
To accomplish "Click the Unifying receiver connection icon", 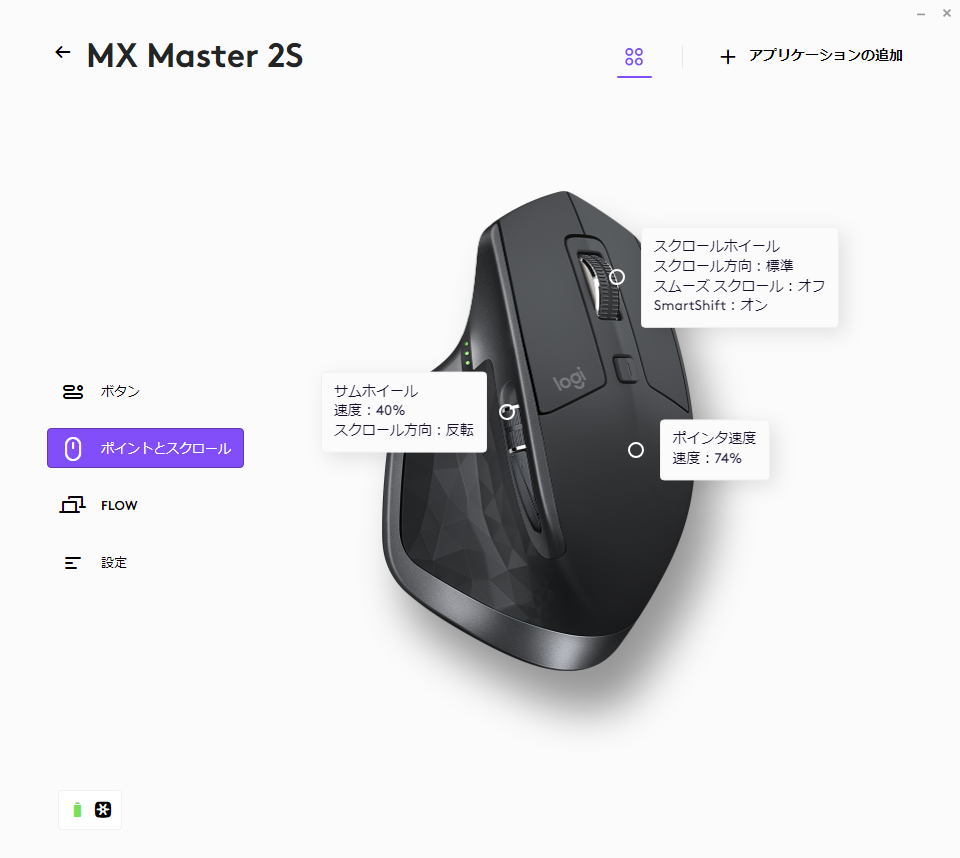I will click(103, 810).
